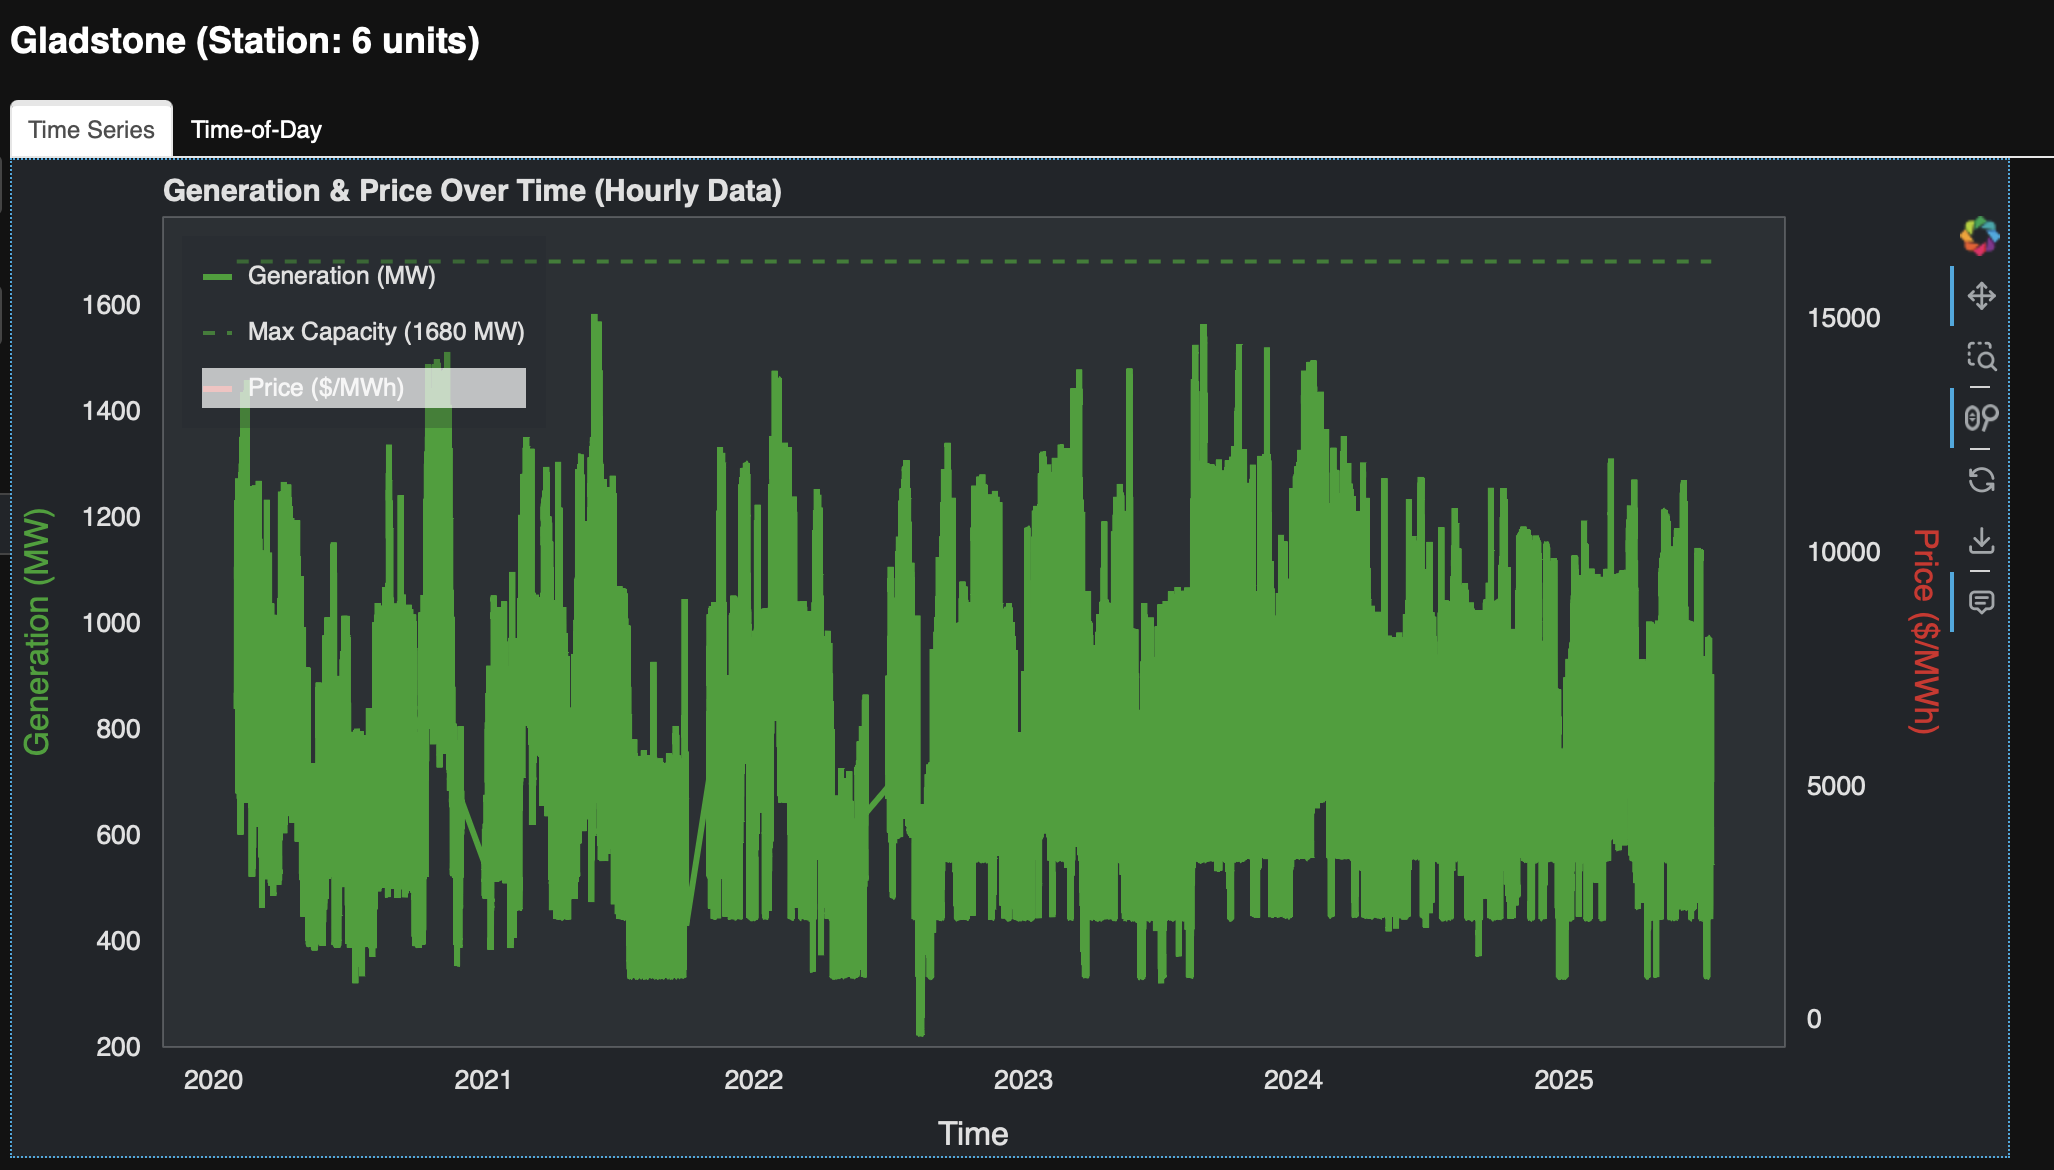Click the Bokeh logo icon
The image size is (2054, 1170).
click(x=1979, y=237)
